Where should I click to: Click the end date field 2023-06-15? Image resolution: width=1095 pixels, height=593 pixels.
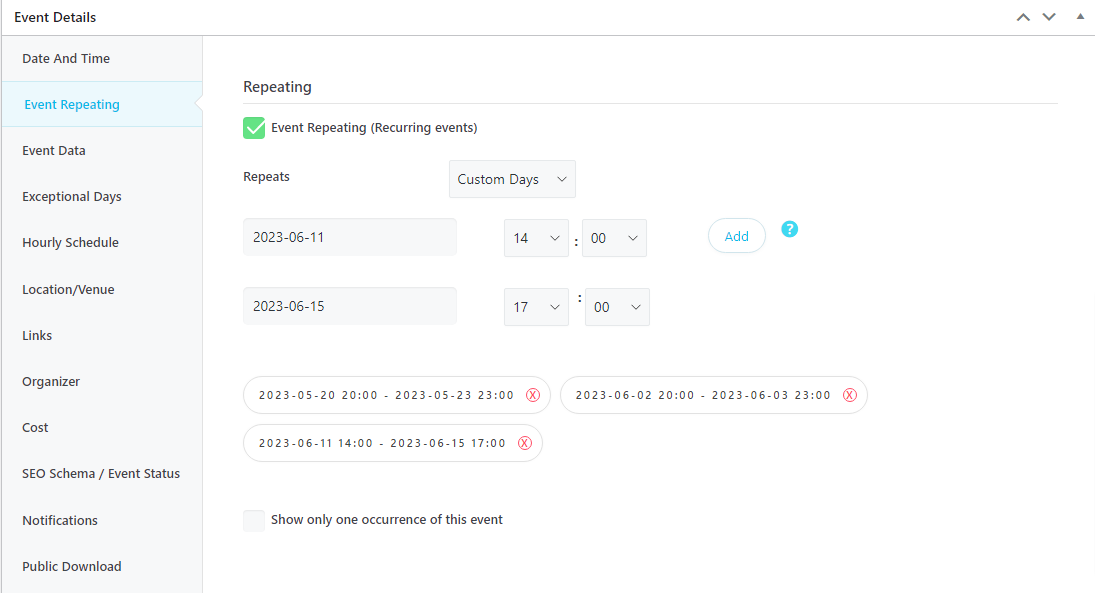pyautogui.click(x=350, y=306)
